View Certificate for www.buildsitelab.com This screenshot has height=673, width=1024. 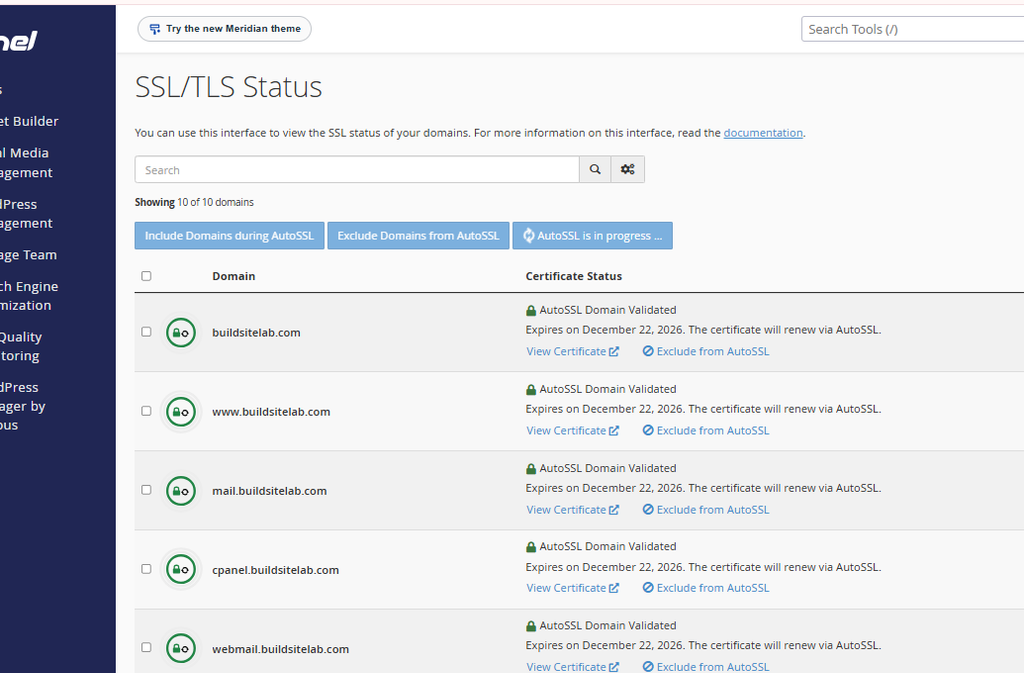[573, 430]
